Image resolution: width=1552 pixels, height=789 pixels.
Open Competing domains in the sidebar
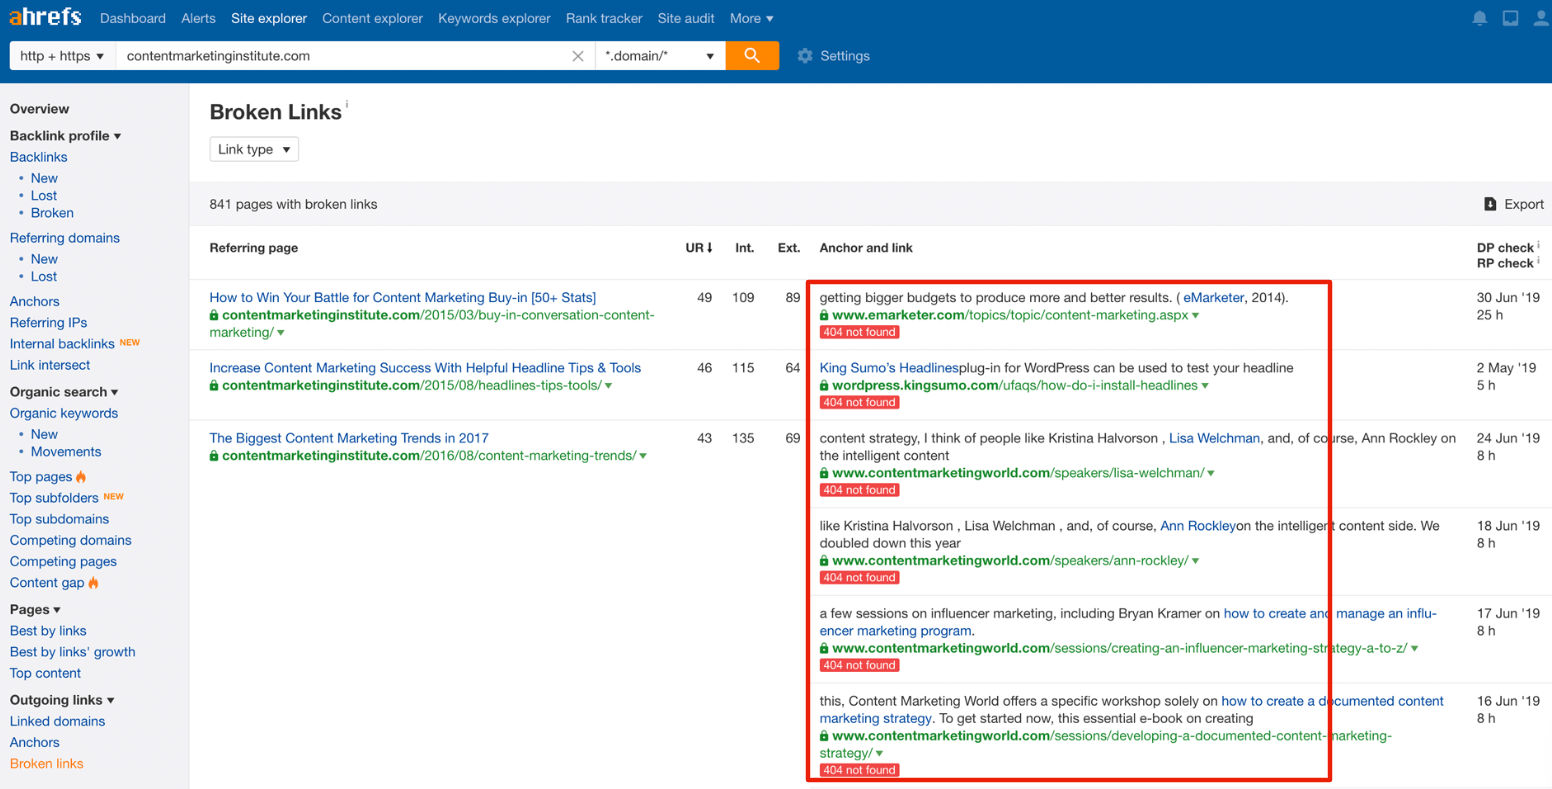tap(71, 540)
